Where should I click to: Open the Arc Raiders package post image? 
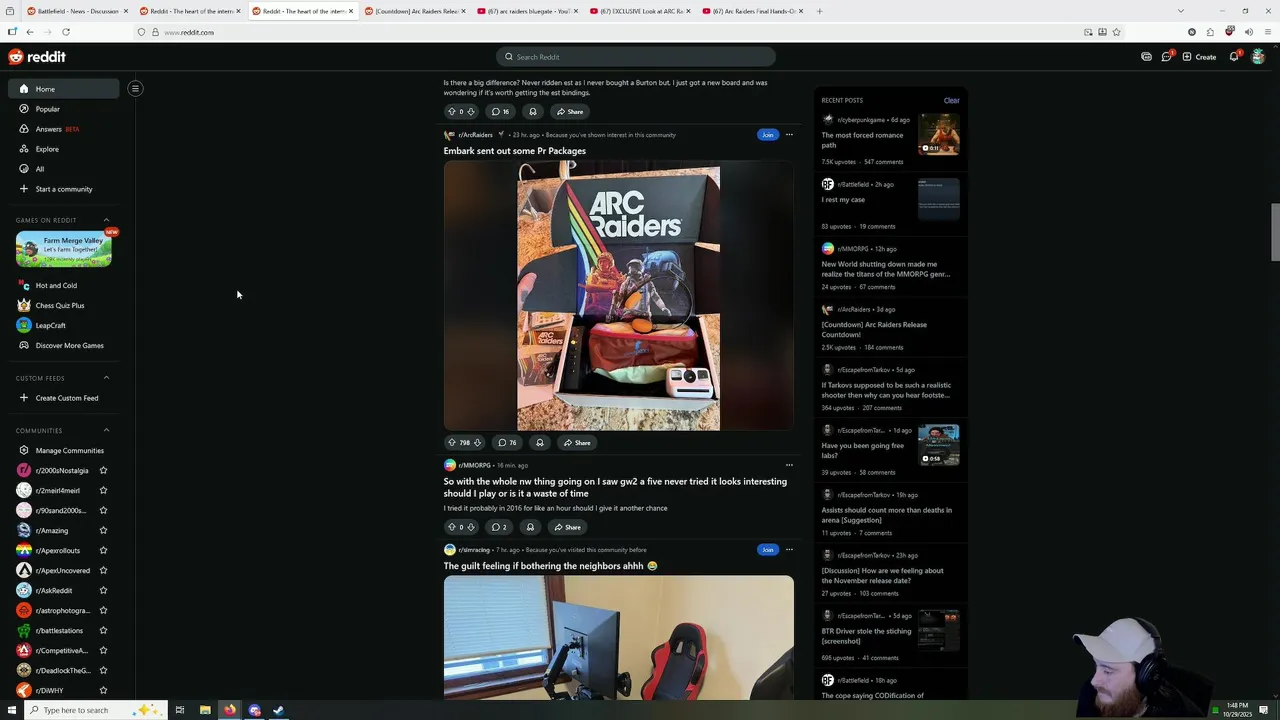618,296
